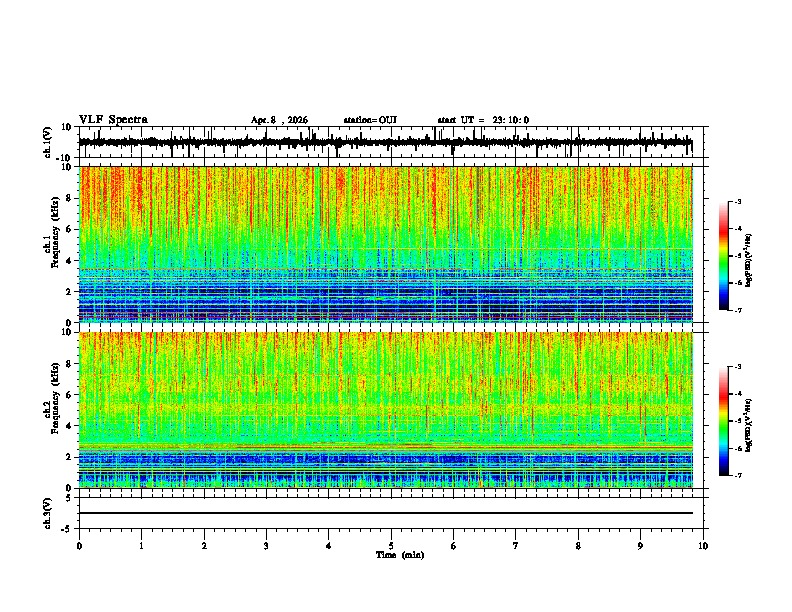Click time axis tick label "4"
792x612 pixels.
click(329, 546)
